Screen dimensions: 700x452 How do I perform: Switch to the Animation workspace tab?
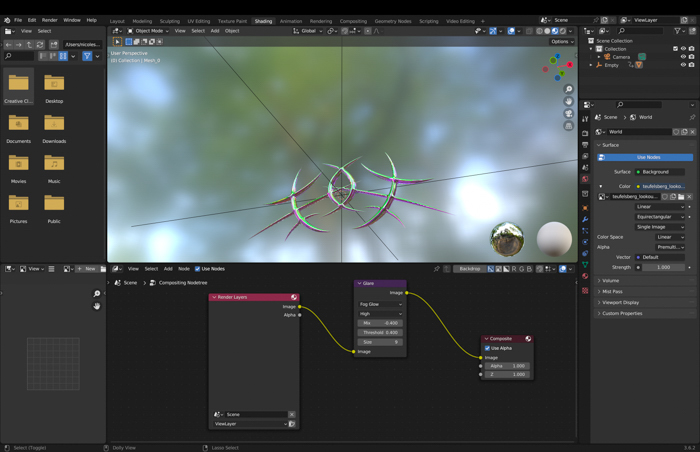291,21
